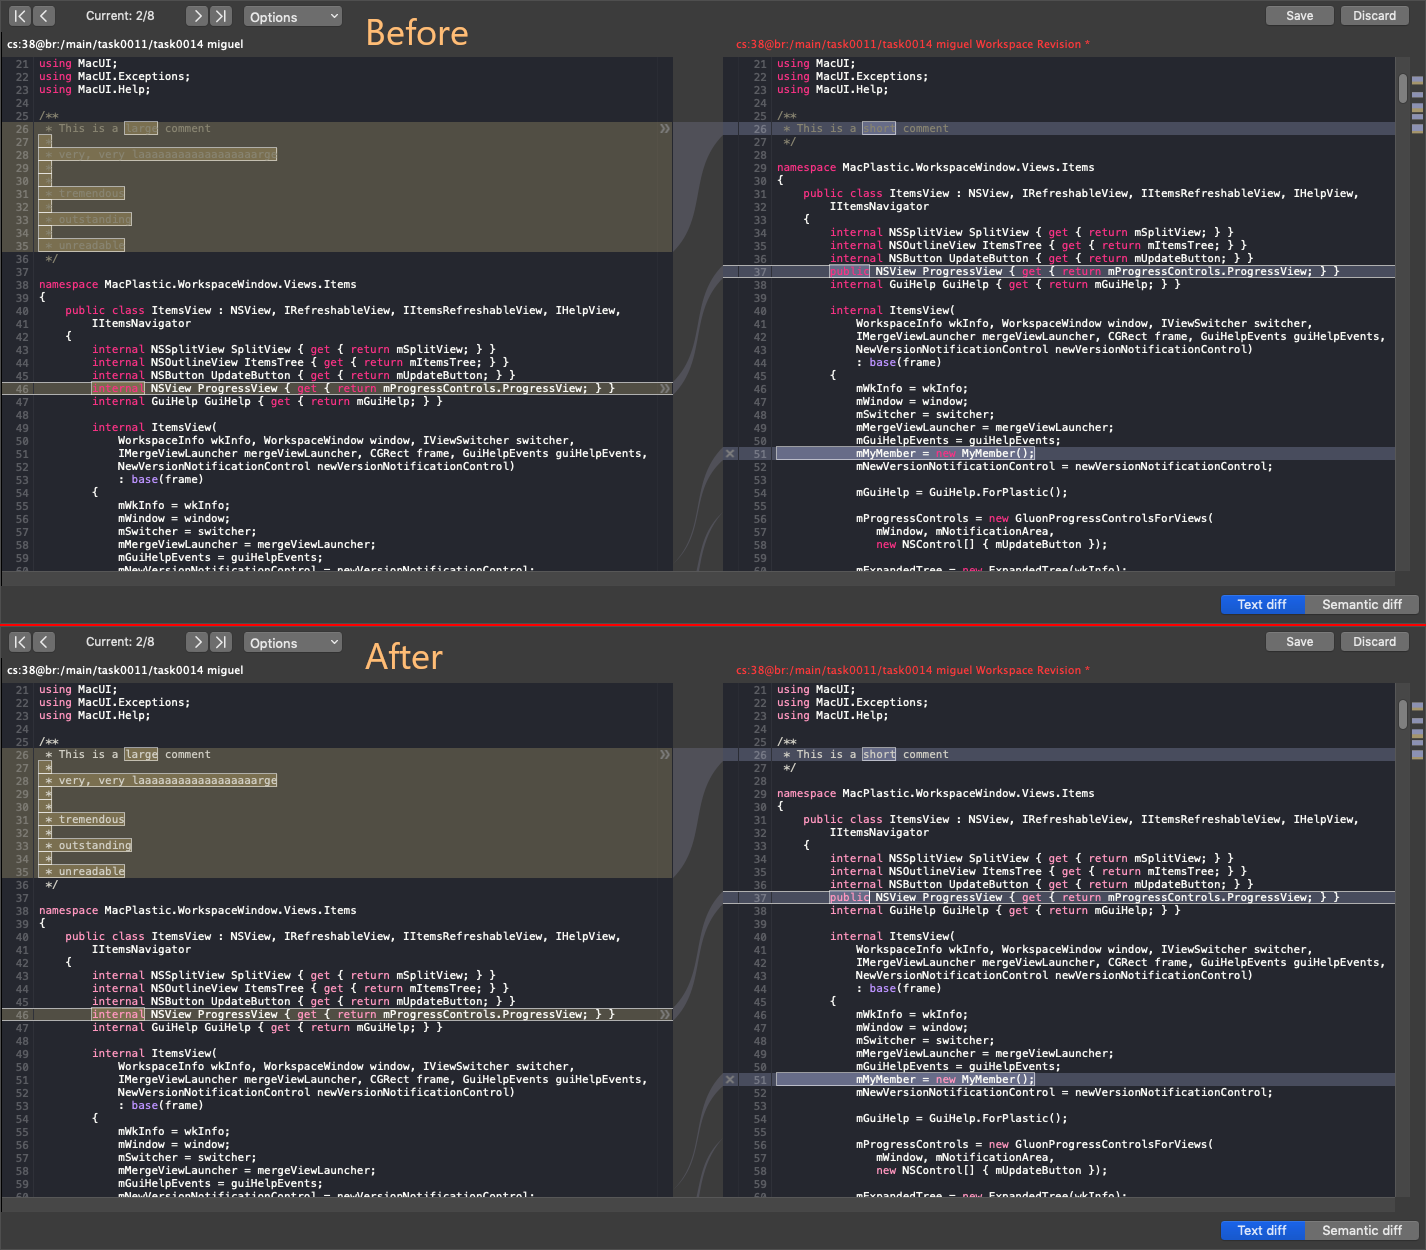Switch to Semantic diff in After panel
Viewport: 1426px width, 1250px height.
[x=1361, y=1230]
